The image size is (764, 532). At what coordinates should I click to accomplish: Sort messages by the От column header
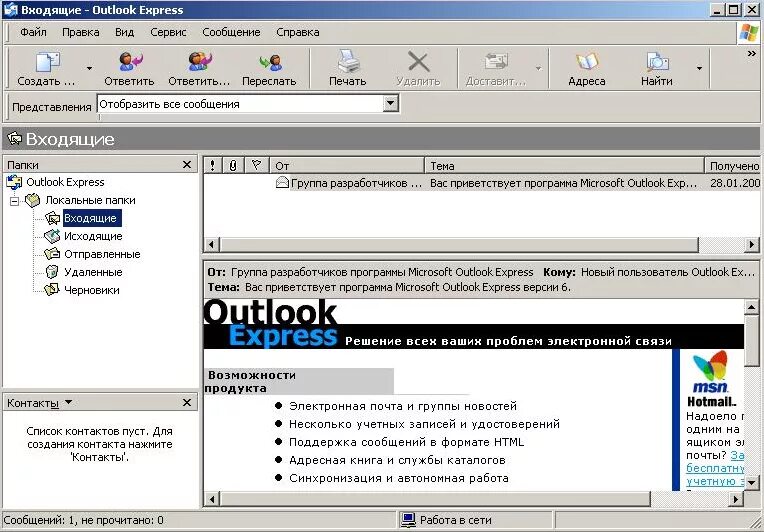click(x=347, y=166)
